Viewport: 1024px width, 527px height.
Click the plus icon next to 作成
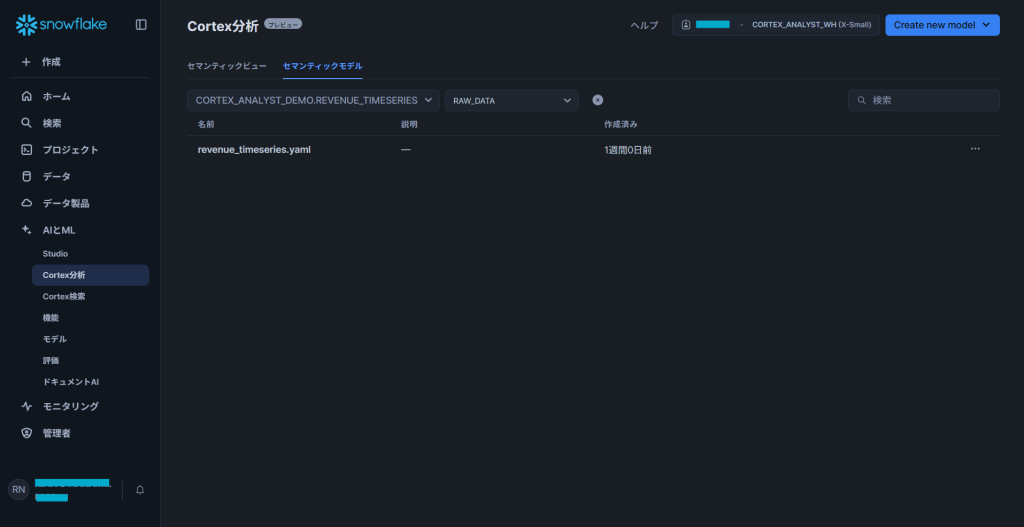[x=26, y=62]
